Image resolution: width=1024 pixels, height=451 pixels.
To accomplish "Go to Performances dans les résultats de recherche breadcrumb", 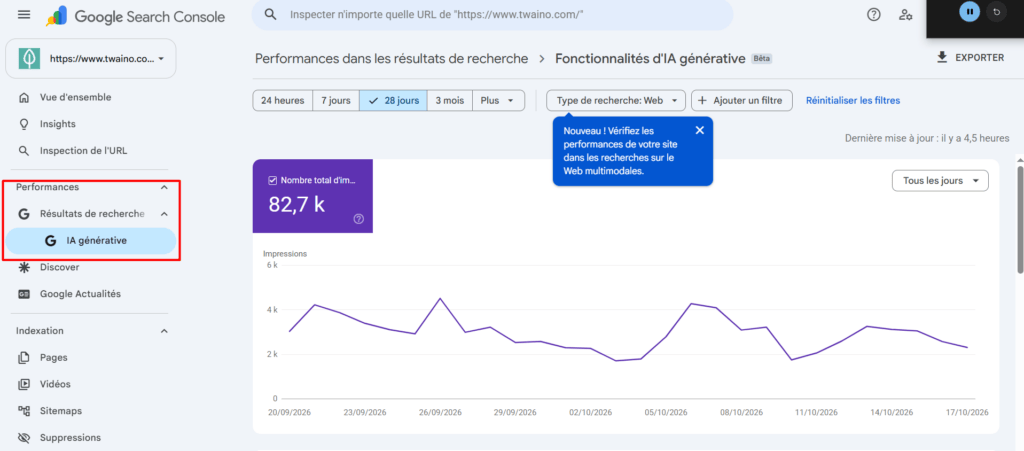I will pyautogui.click(x=391, y=59).
